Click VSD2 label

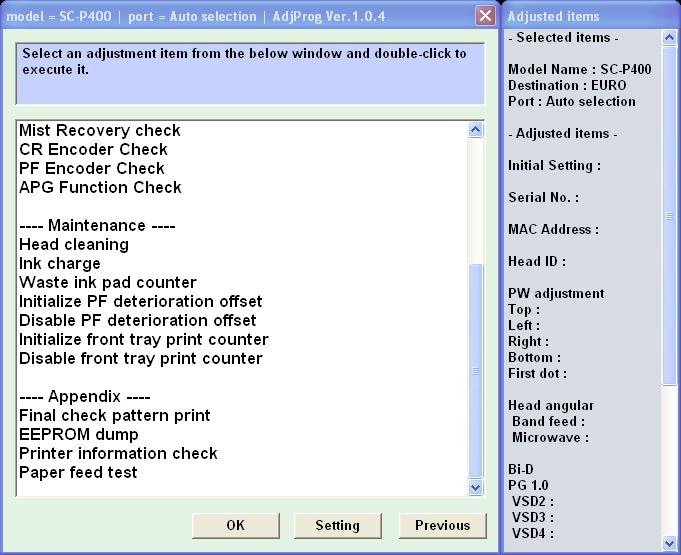(x=533, y=502)
